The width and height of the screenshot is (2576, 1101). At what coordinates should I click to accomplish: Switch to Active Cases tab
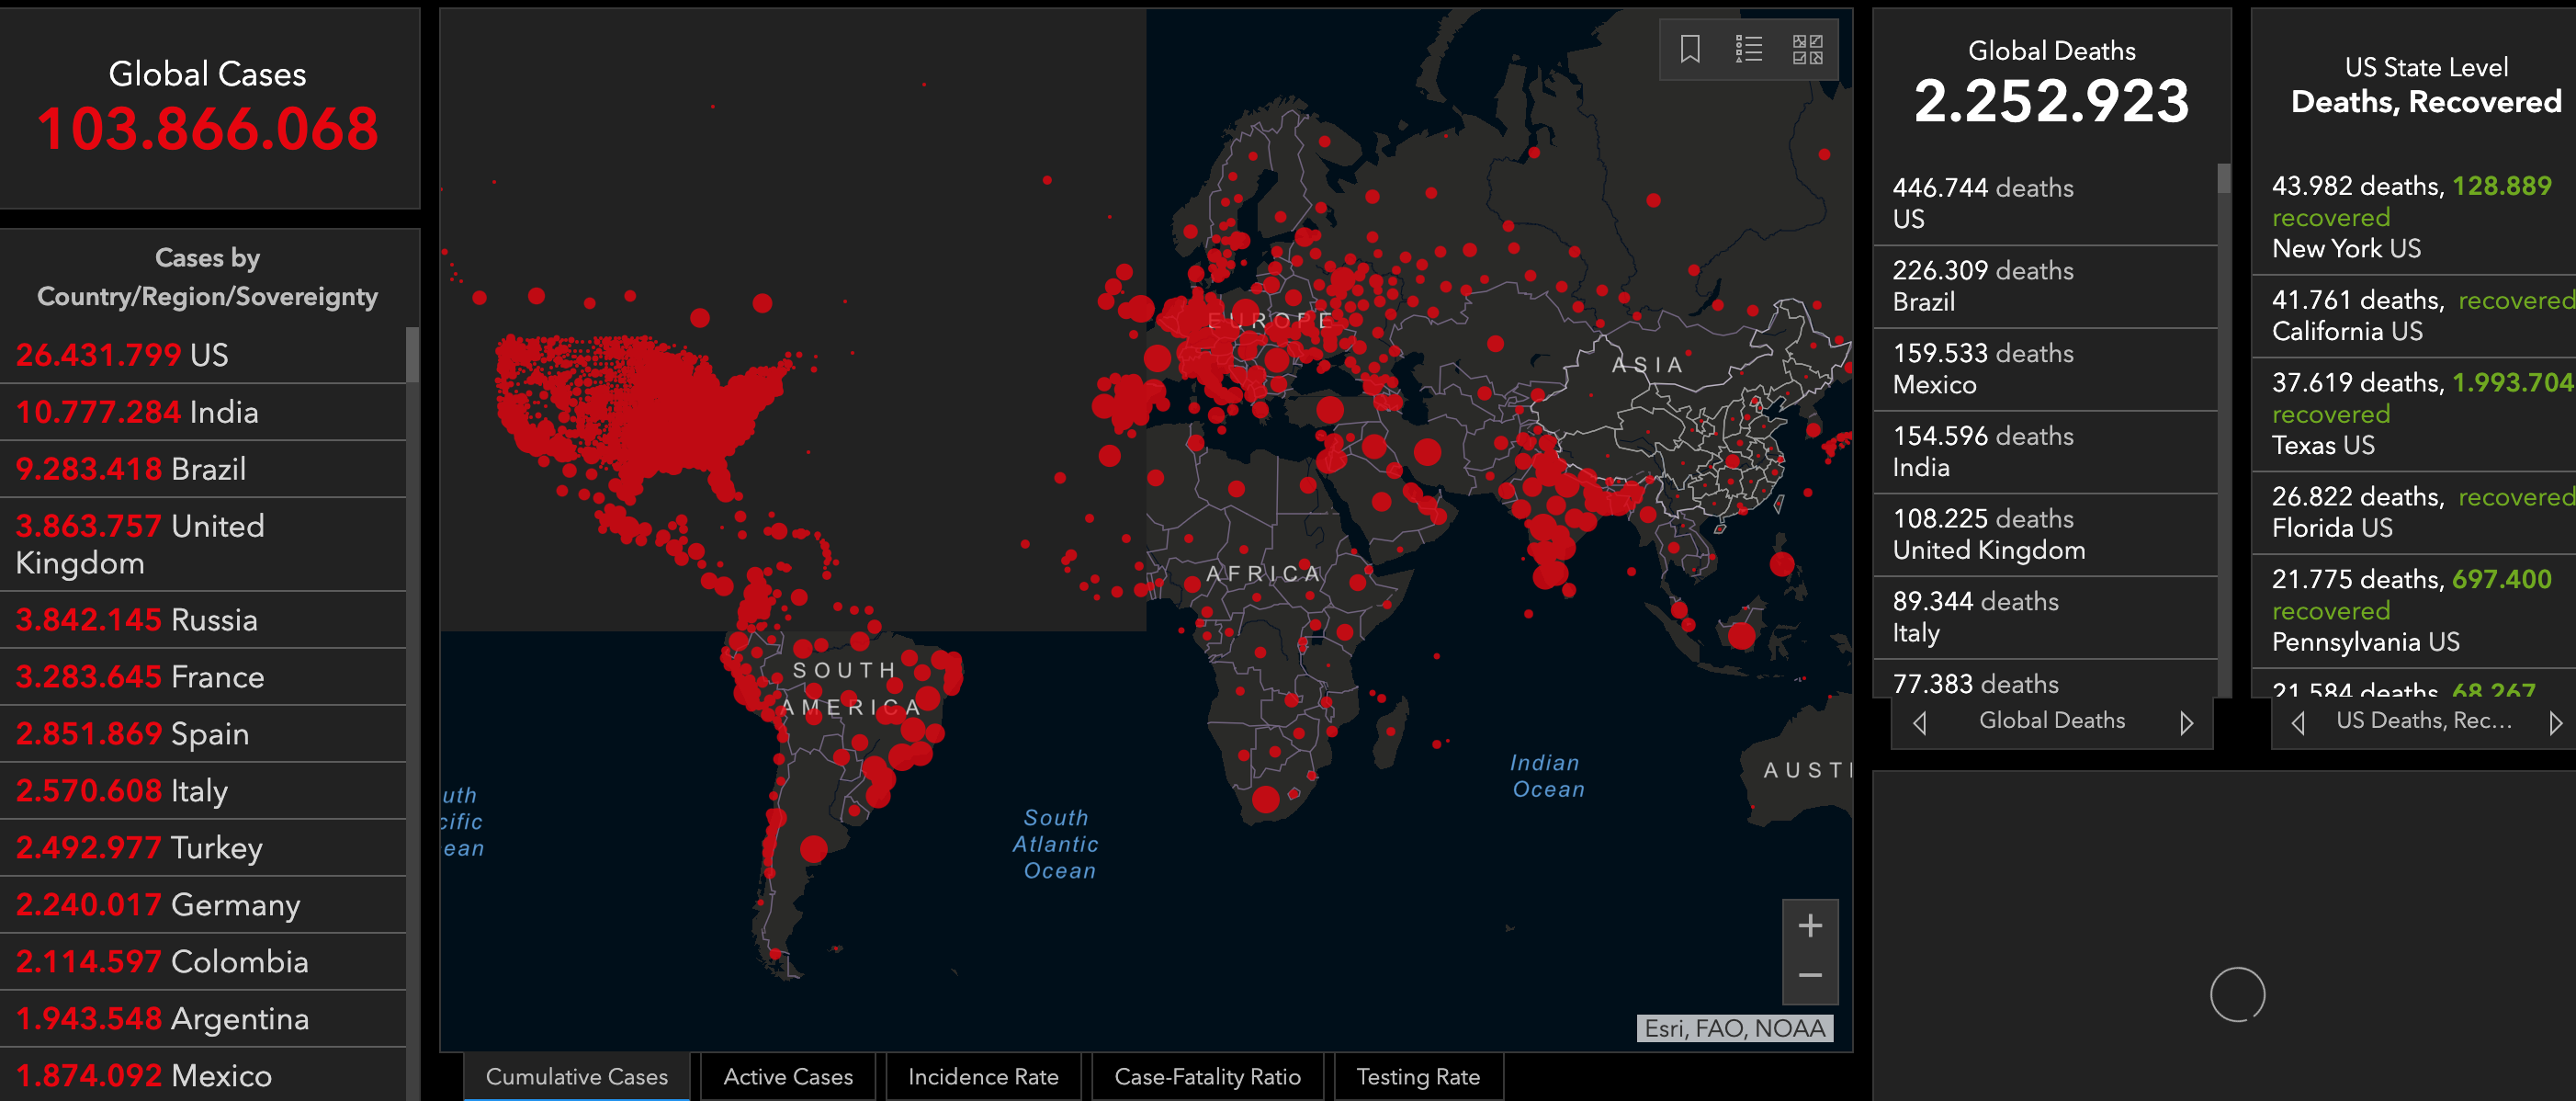click(787, 1077)
